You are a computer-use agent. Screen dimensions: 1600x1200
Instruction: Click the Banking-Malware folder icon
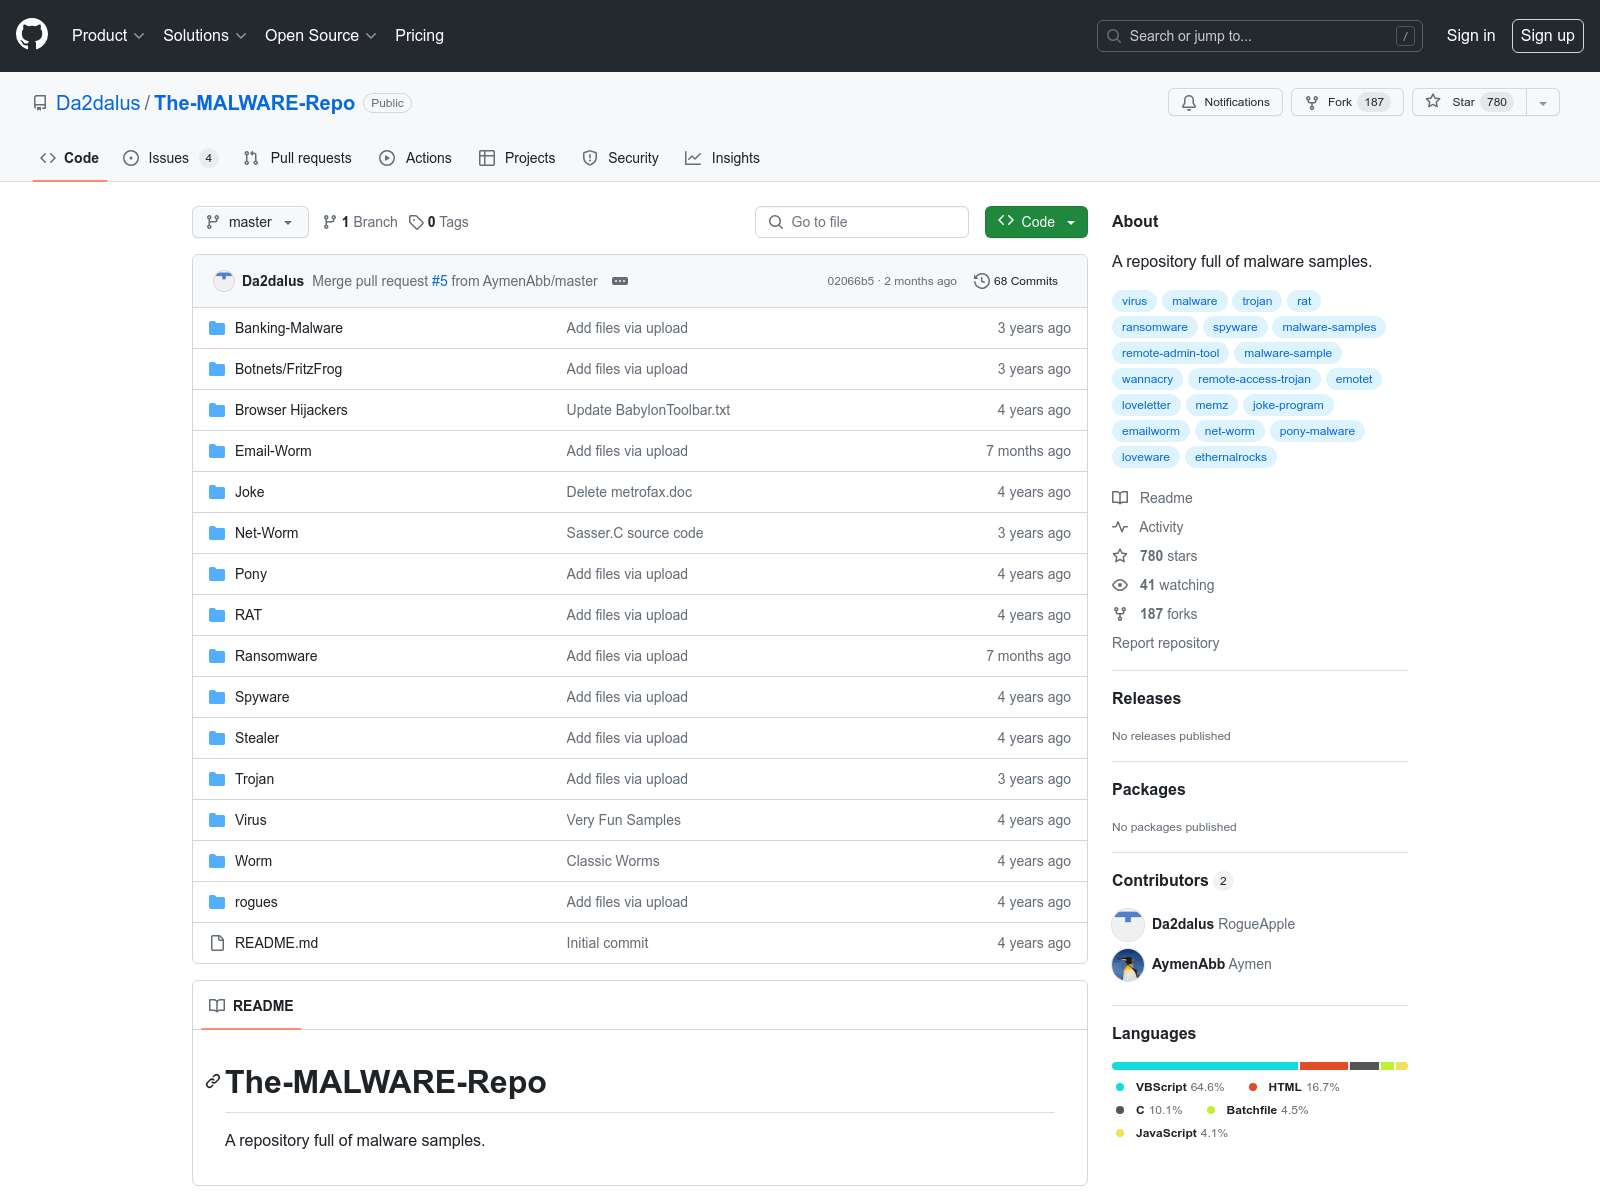pyautogui.click(x=217, y=328)
